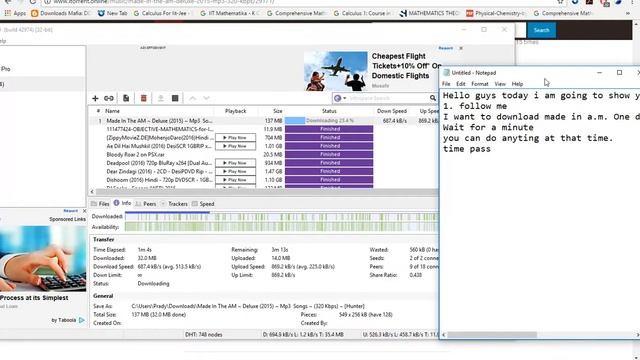This screenshot has width=640, height=360.
Task: Click the Infospace Search input field
Action: tap(388, 98)
